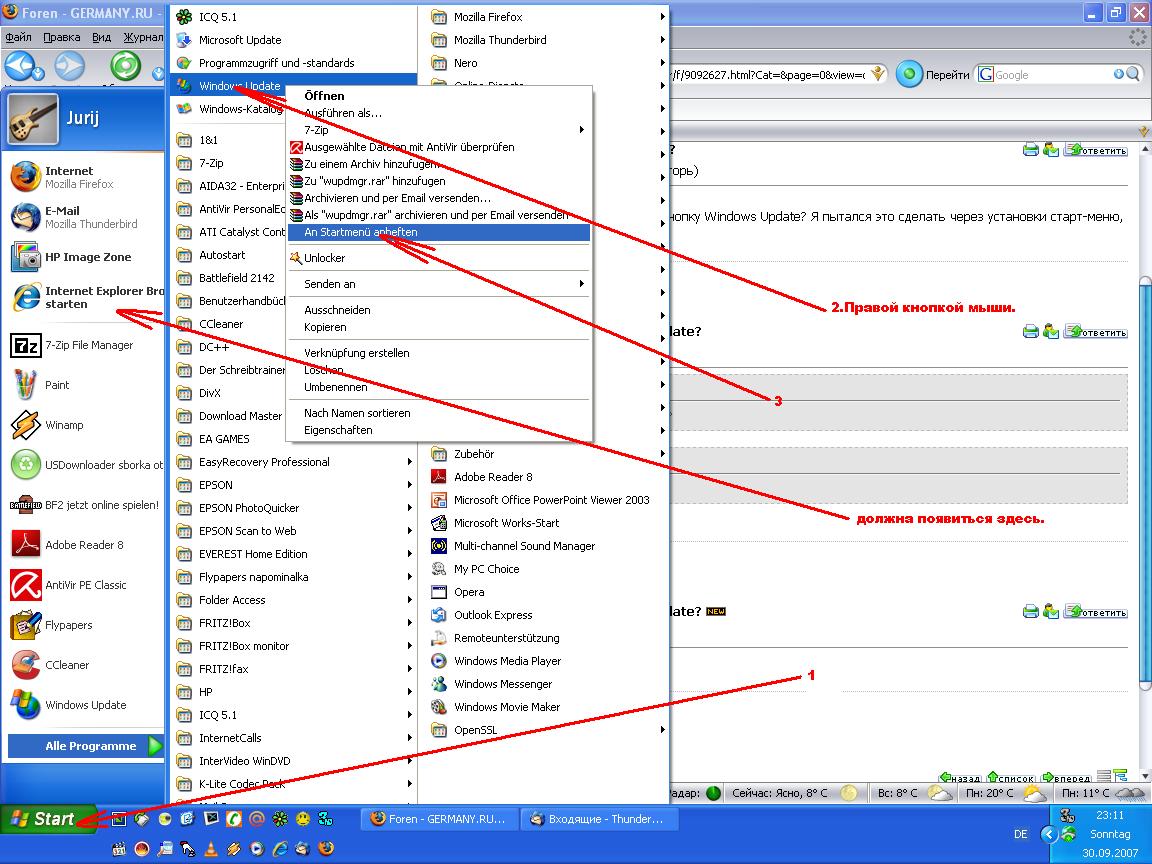
Task: Click the Jurij guitar user picture
Action: (x=33, y=118)
